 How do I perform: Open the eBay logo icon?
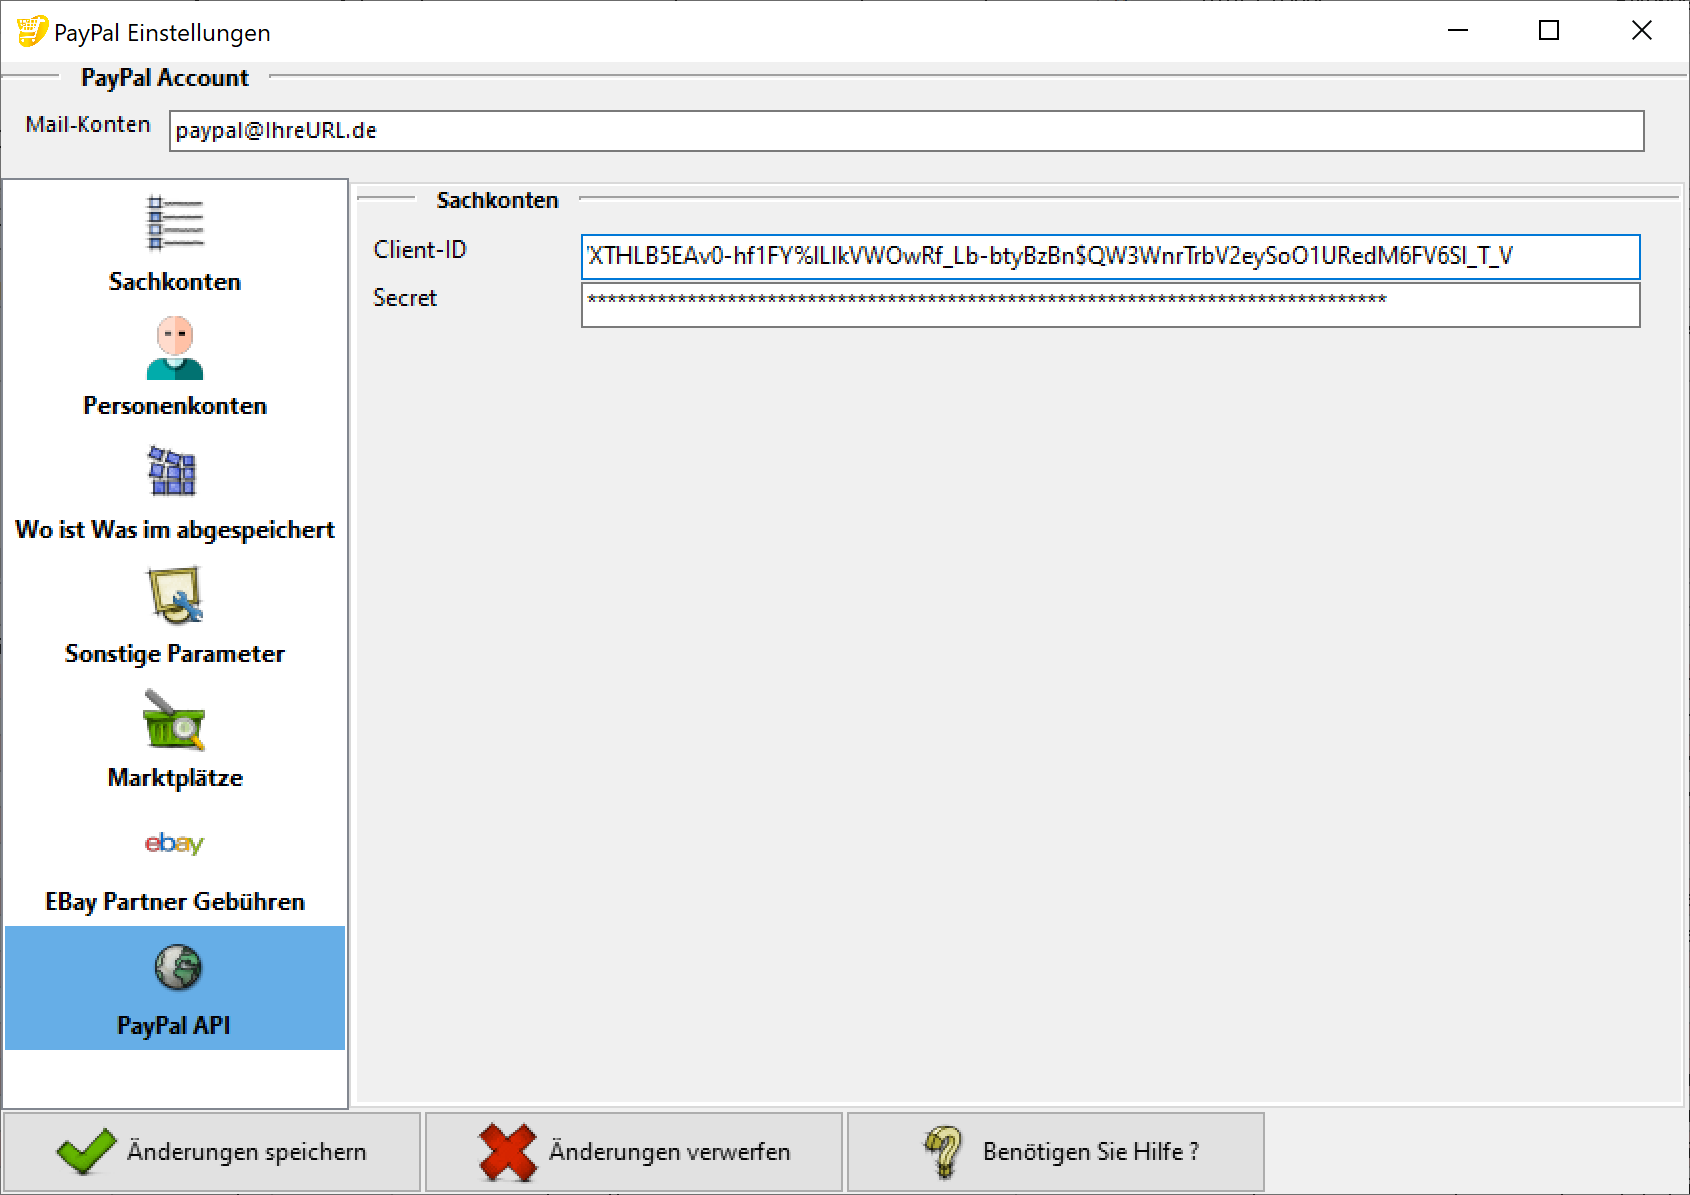click(x=174, y=843)
